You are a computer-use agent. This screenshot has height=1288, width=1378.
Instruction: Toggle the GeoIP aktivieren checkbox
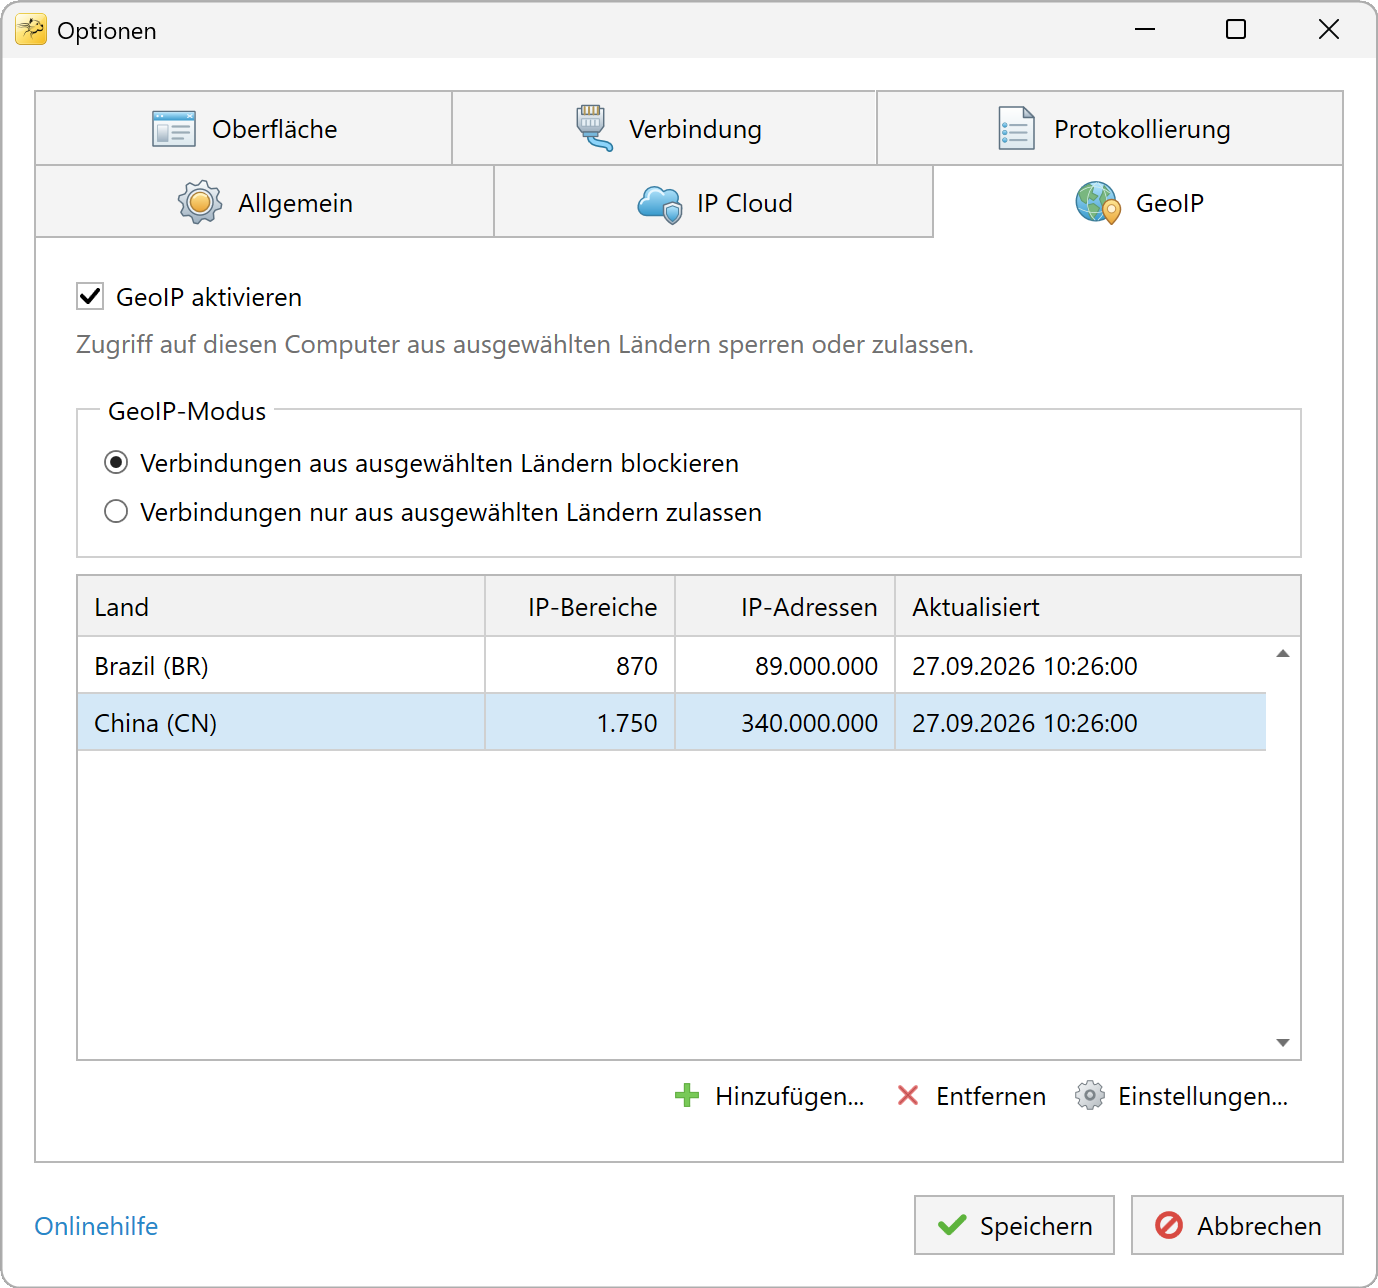coord(90,296)
